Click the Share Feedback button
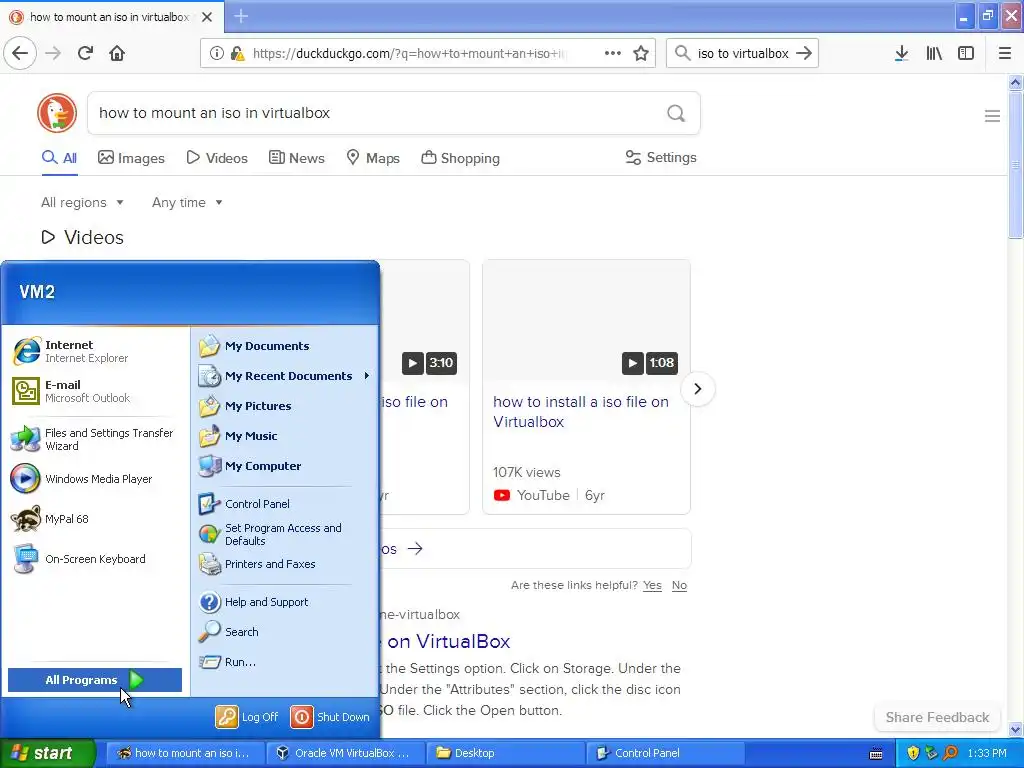This screenshot has width=1024, height=768. pos(937,717)
